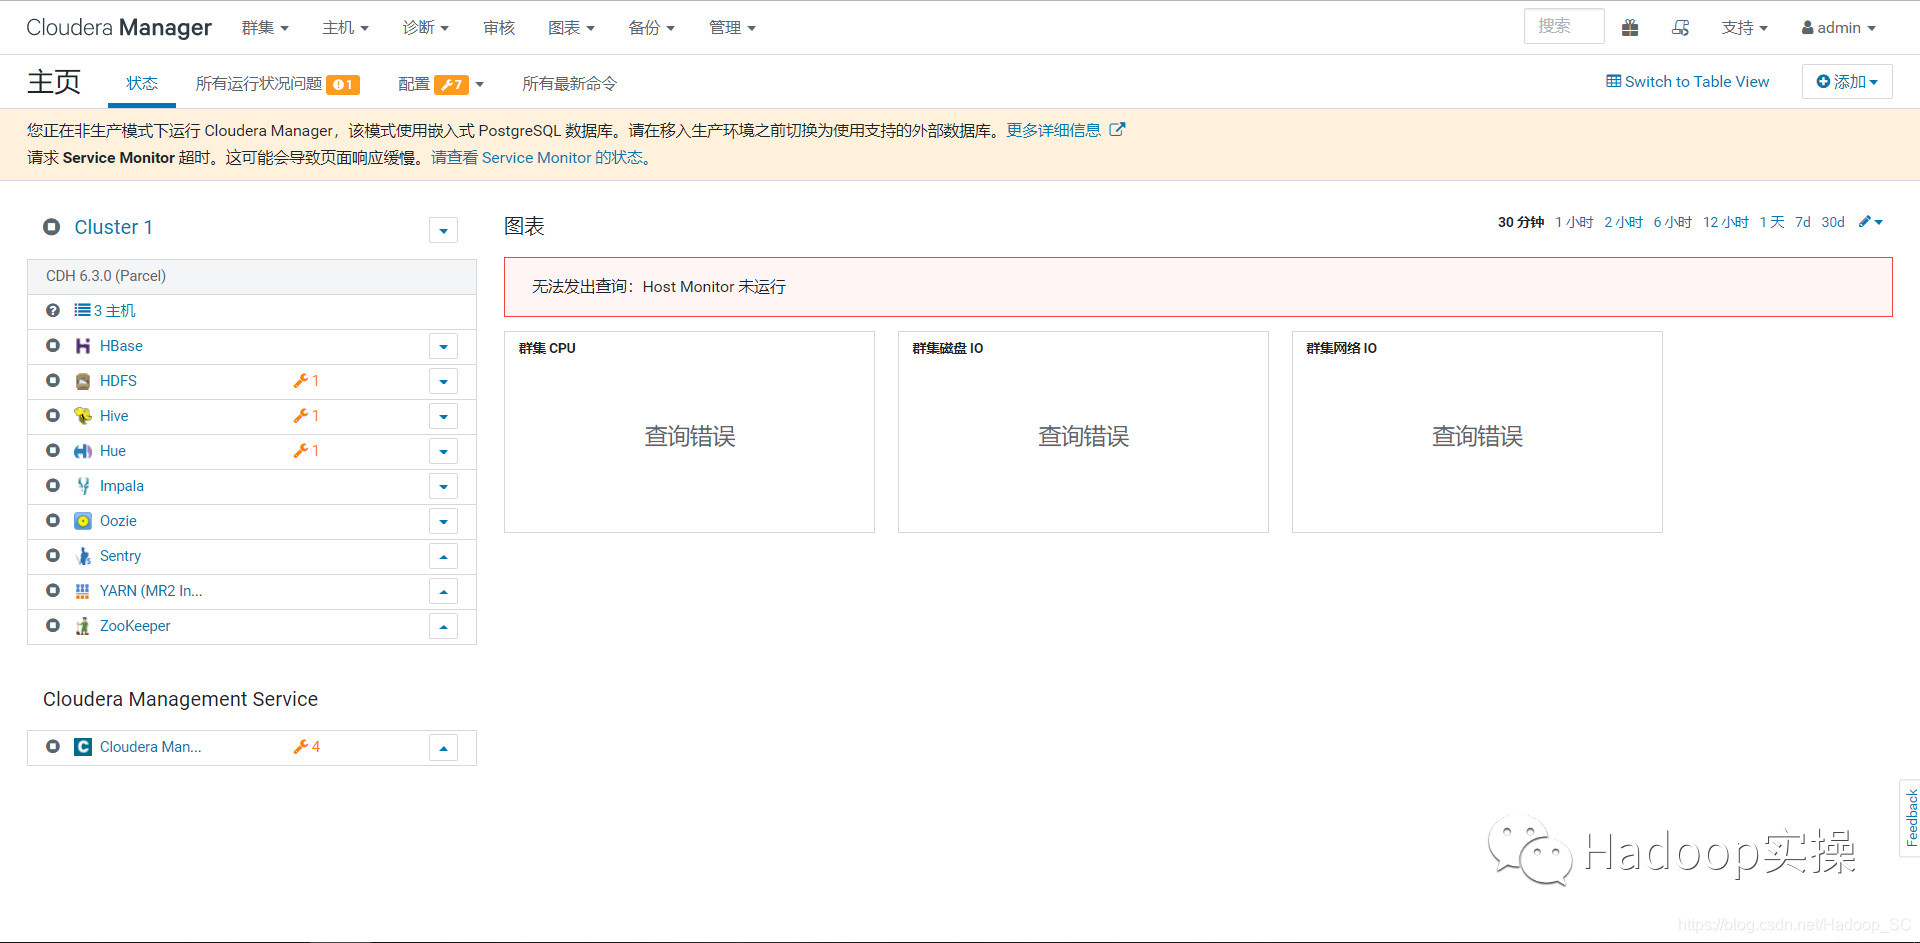Click the Cluster 1 stopped status icon

click(x=52, y=227)
